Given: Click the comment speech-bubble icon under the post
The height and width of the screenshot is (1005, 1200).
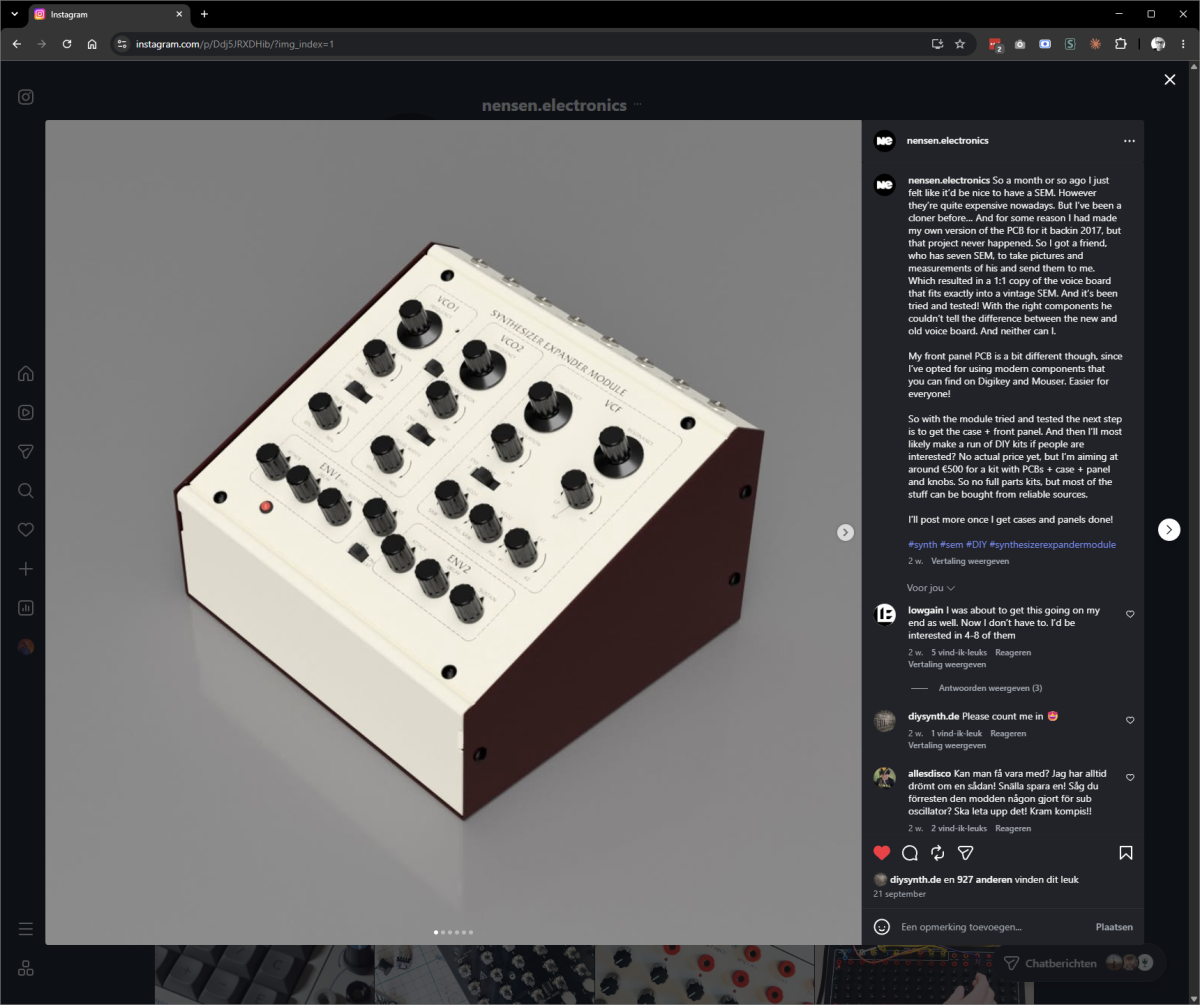Looking at the screenshot, I should pyautogui.click(x=910, y=853).
